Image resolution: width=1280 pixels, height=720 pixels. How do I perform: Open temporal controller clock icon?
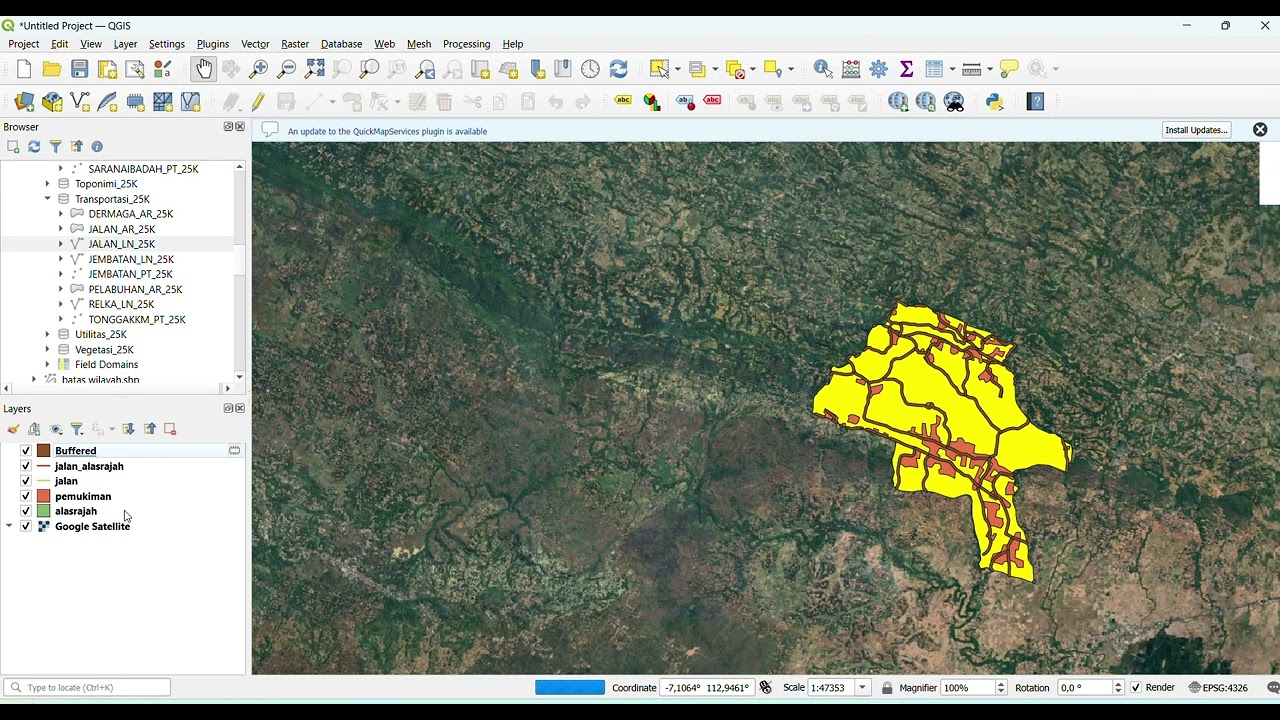pos(591,69)
